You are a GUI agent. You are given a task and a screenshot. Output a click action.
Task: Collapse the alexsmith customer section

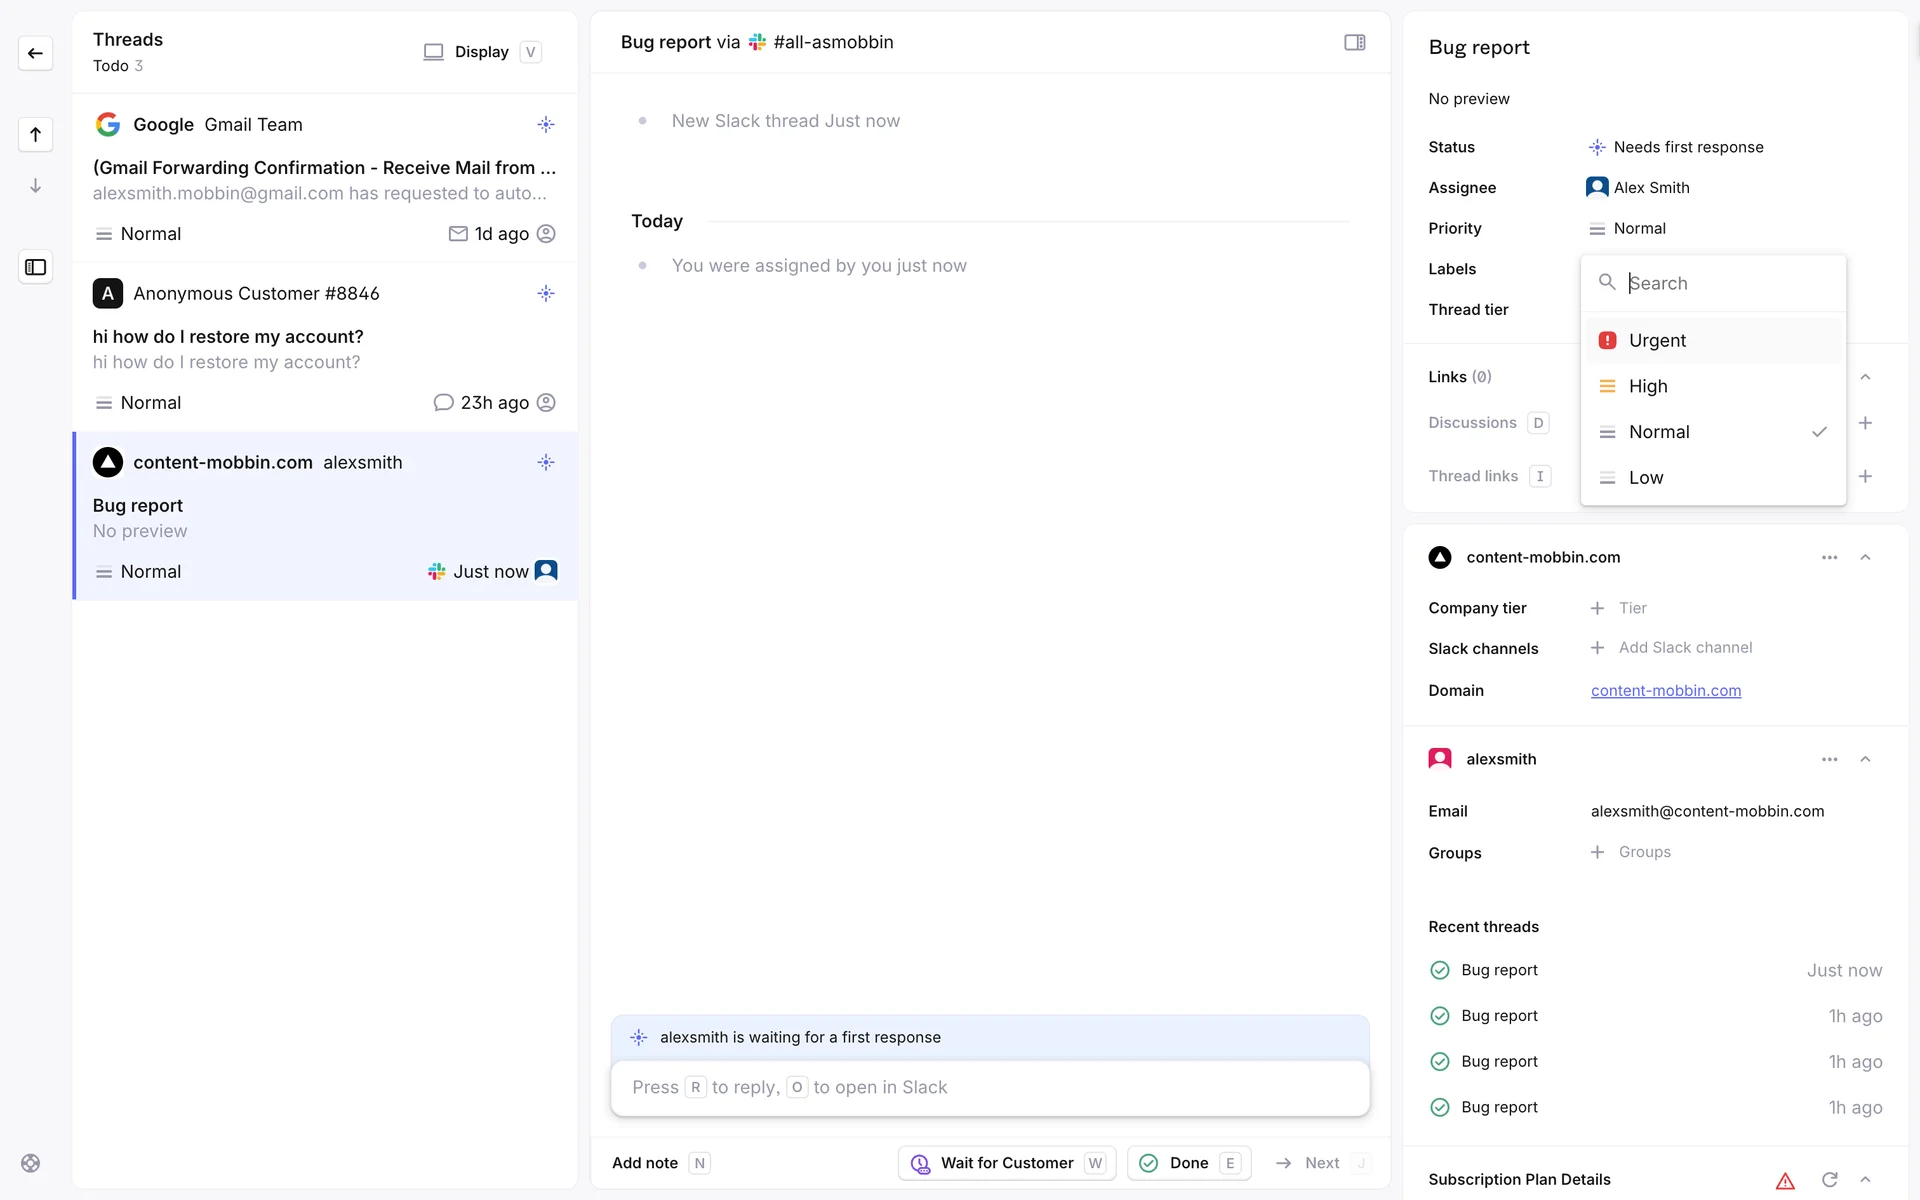point(1865,759)
